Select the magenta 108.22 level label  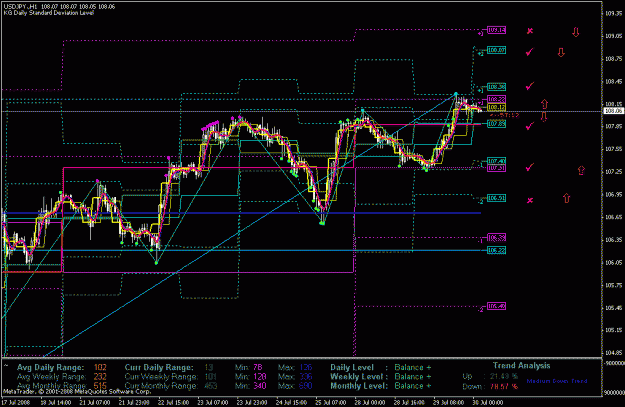point(497,99)
